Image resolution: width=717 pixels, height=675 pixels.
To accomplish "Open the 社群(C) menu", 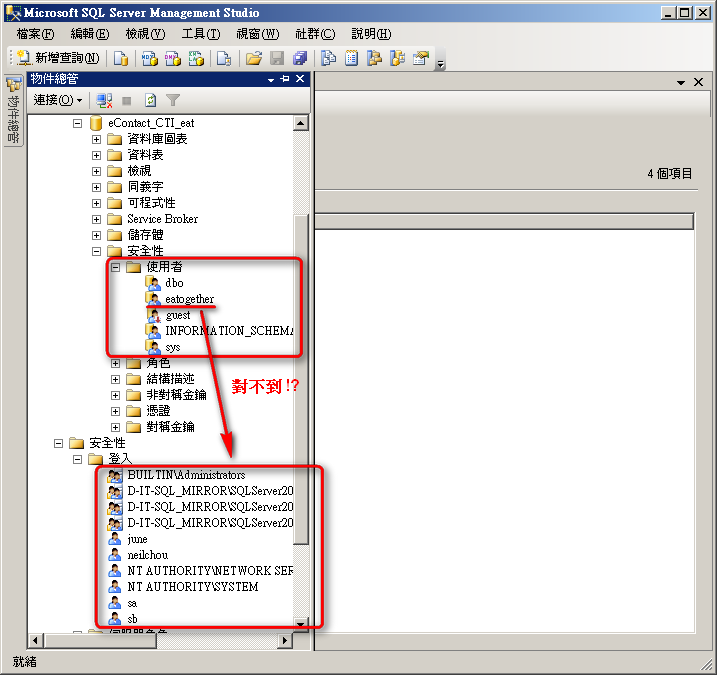I will coord(315,34).
